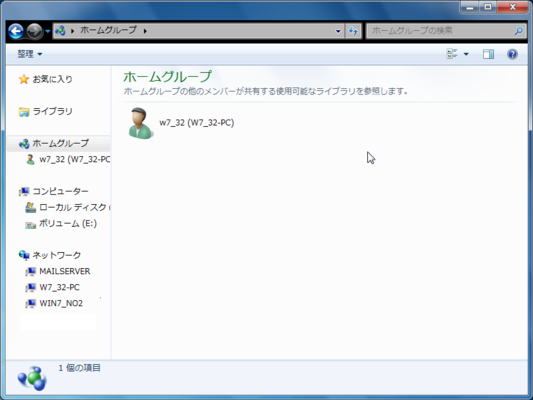Screen dimensions: 533x400
Task: Open address bar history dropdown
Action: point(338,31)
